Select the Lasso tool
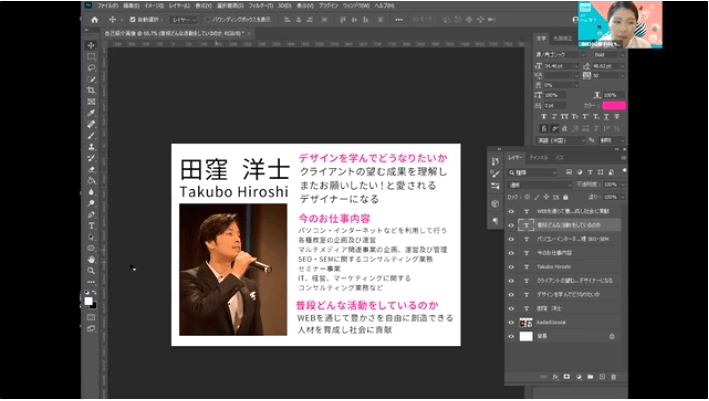Screen dimensions: 709x401 (x=91, y=68)
